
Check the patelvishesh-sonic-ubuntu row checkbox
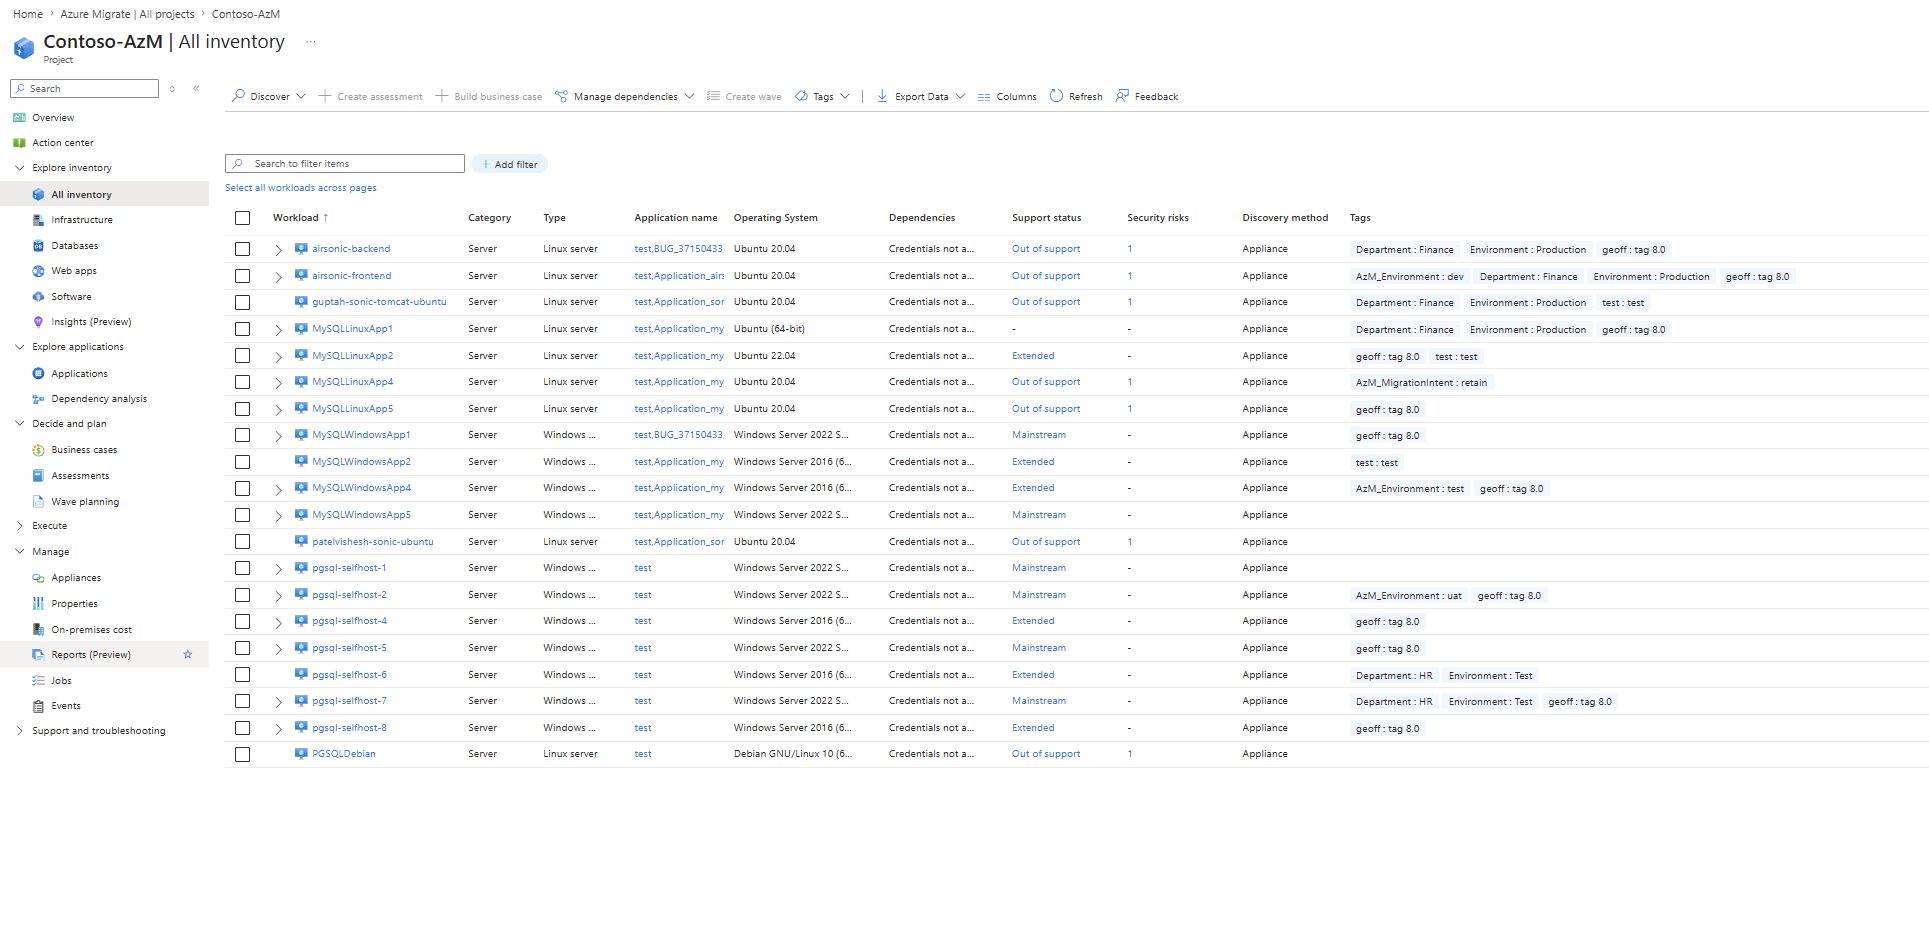(242, 542)
